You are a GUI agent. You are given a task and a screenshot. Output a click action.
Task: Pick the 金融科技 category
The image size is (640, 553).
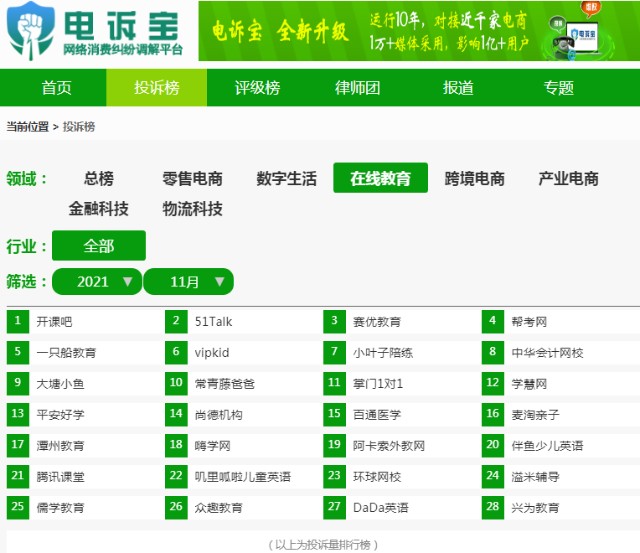[x=99, y=209]
